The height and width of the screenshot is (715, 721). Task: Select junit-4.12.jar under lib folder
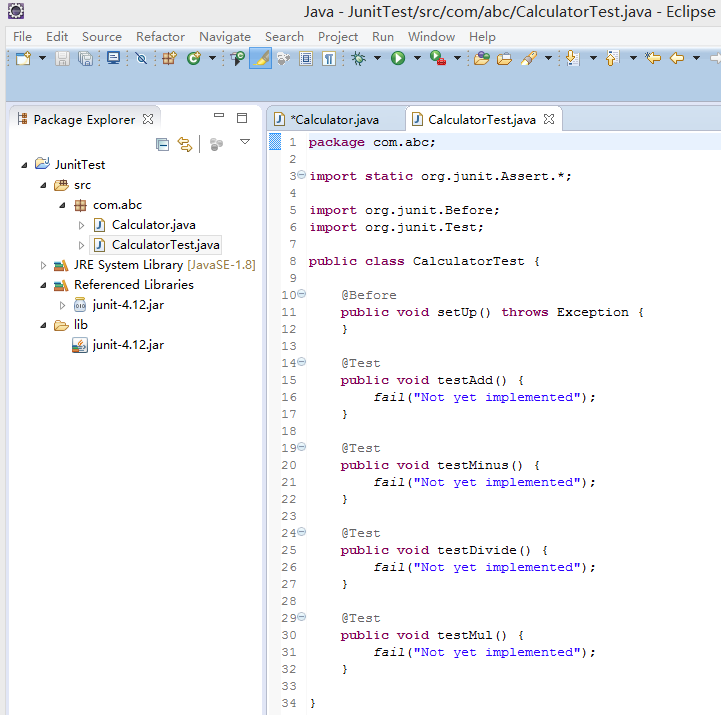pos(128,345)
